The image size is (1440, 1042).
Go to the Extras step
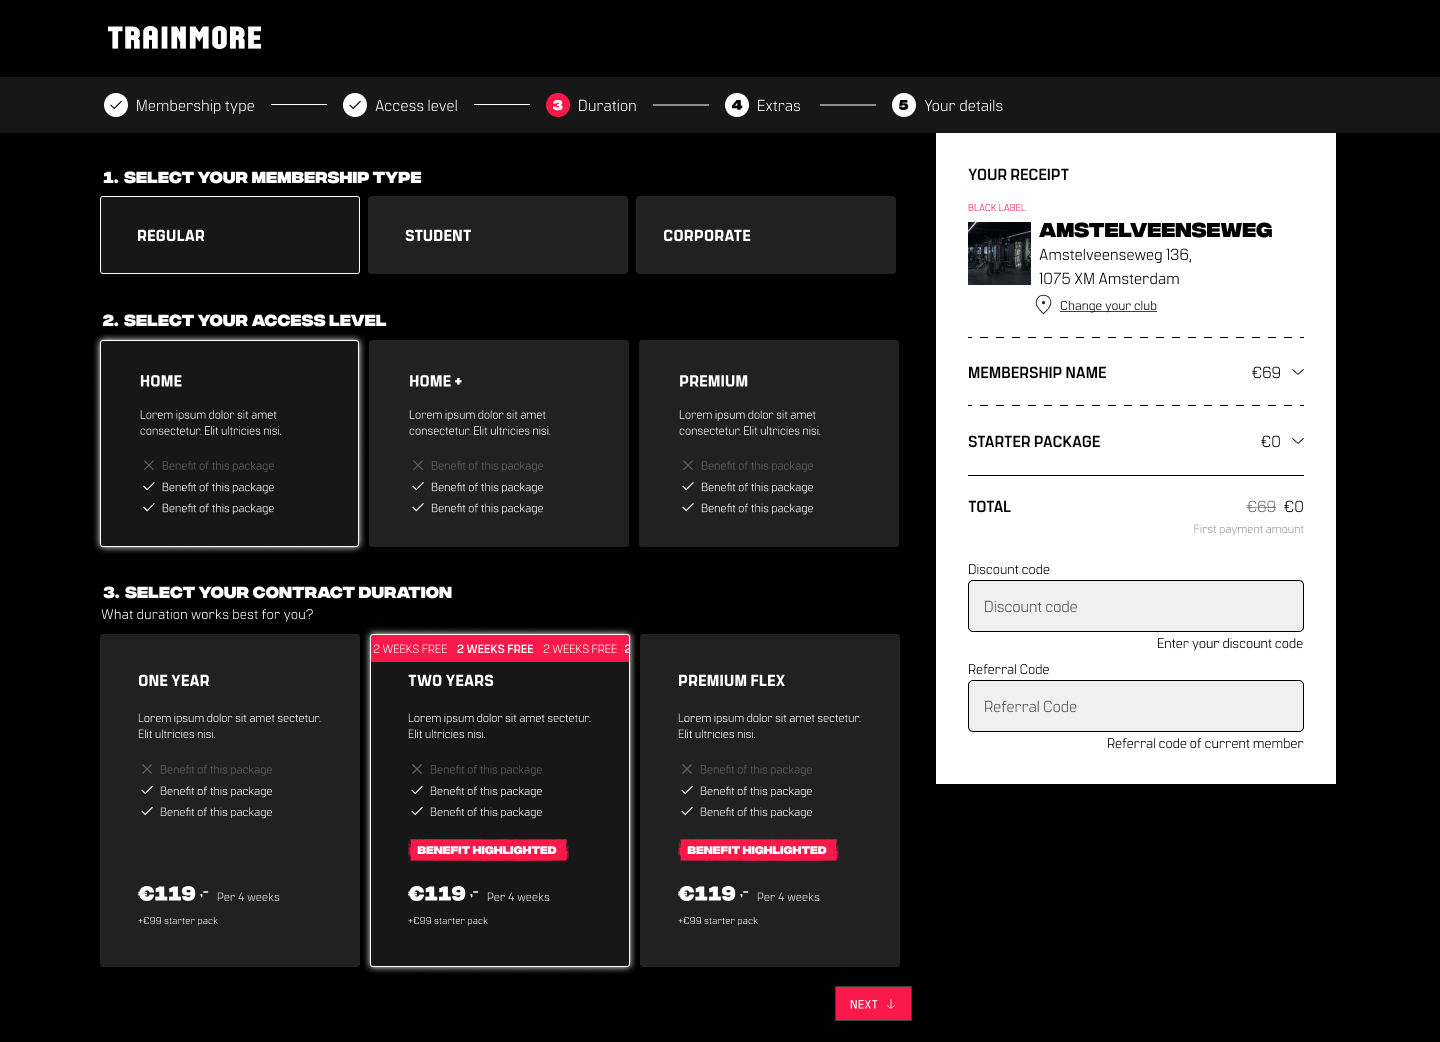[x=763, y=105]
